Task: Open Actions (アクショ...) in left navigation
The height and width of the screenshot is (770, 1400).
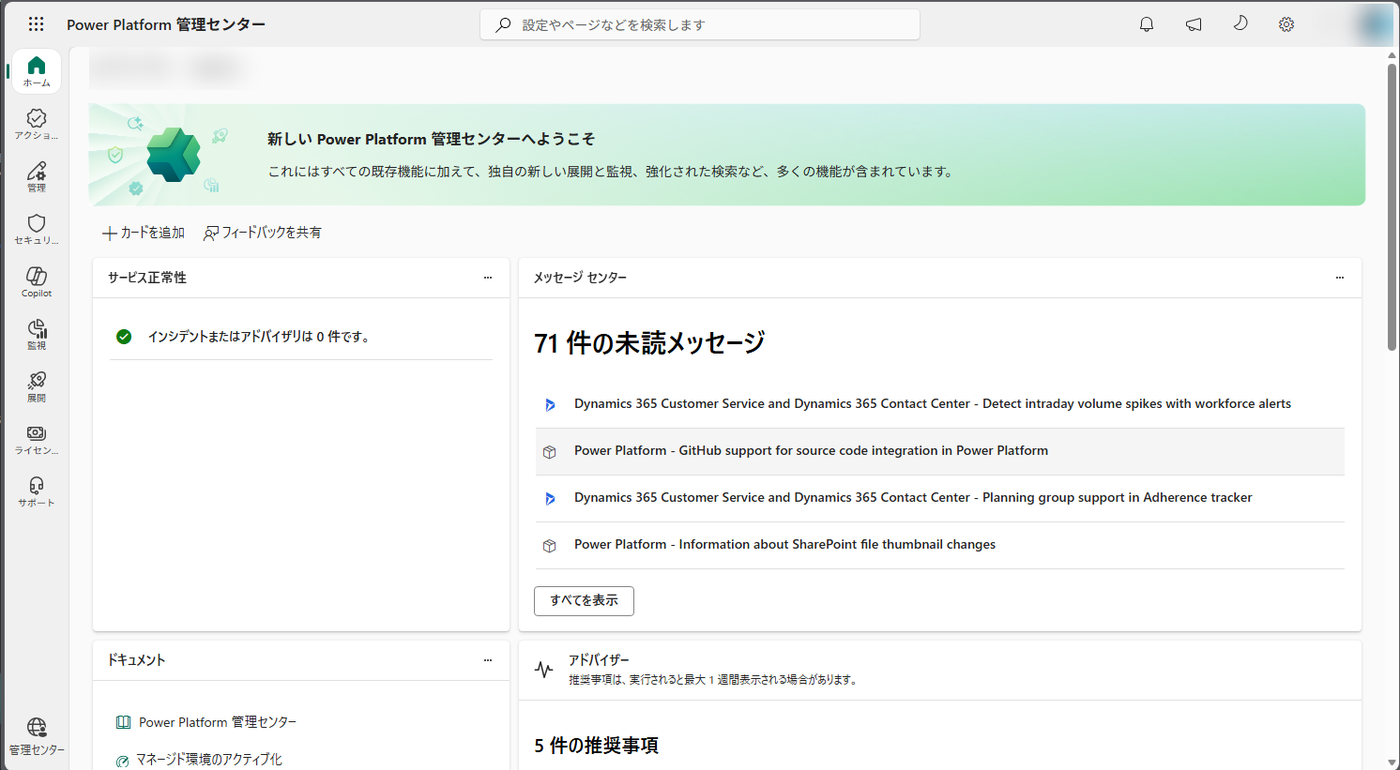Action: (x=36, y=124)
